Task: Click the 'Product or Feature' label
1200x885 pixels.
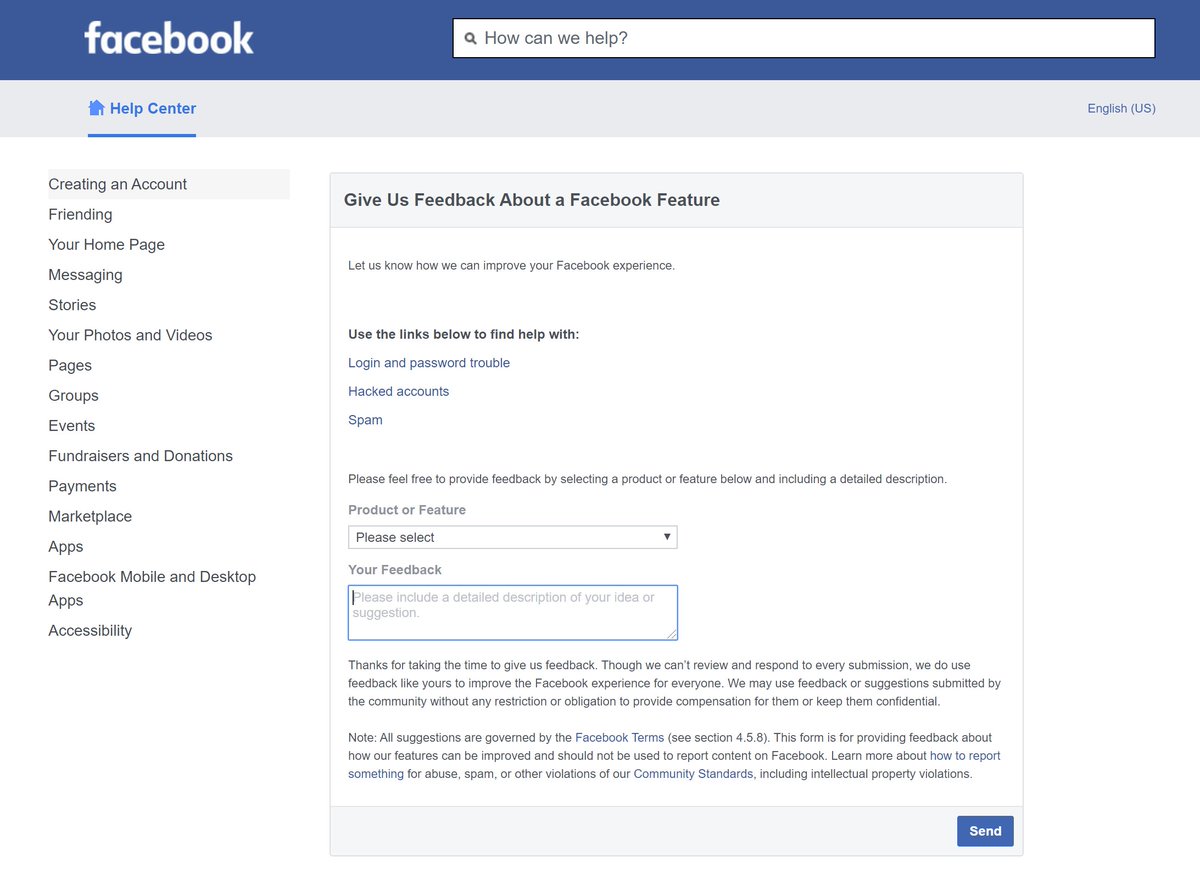Action: (x=407, y=510)
